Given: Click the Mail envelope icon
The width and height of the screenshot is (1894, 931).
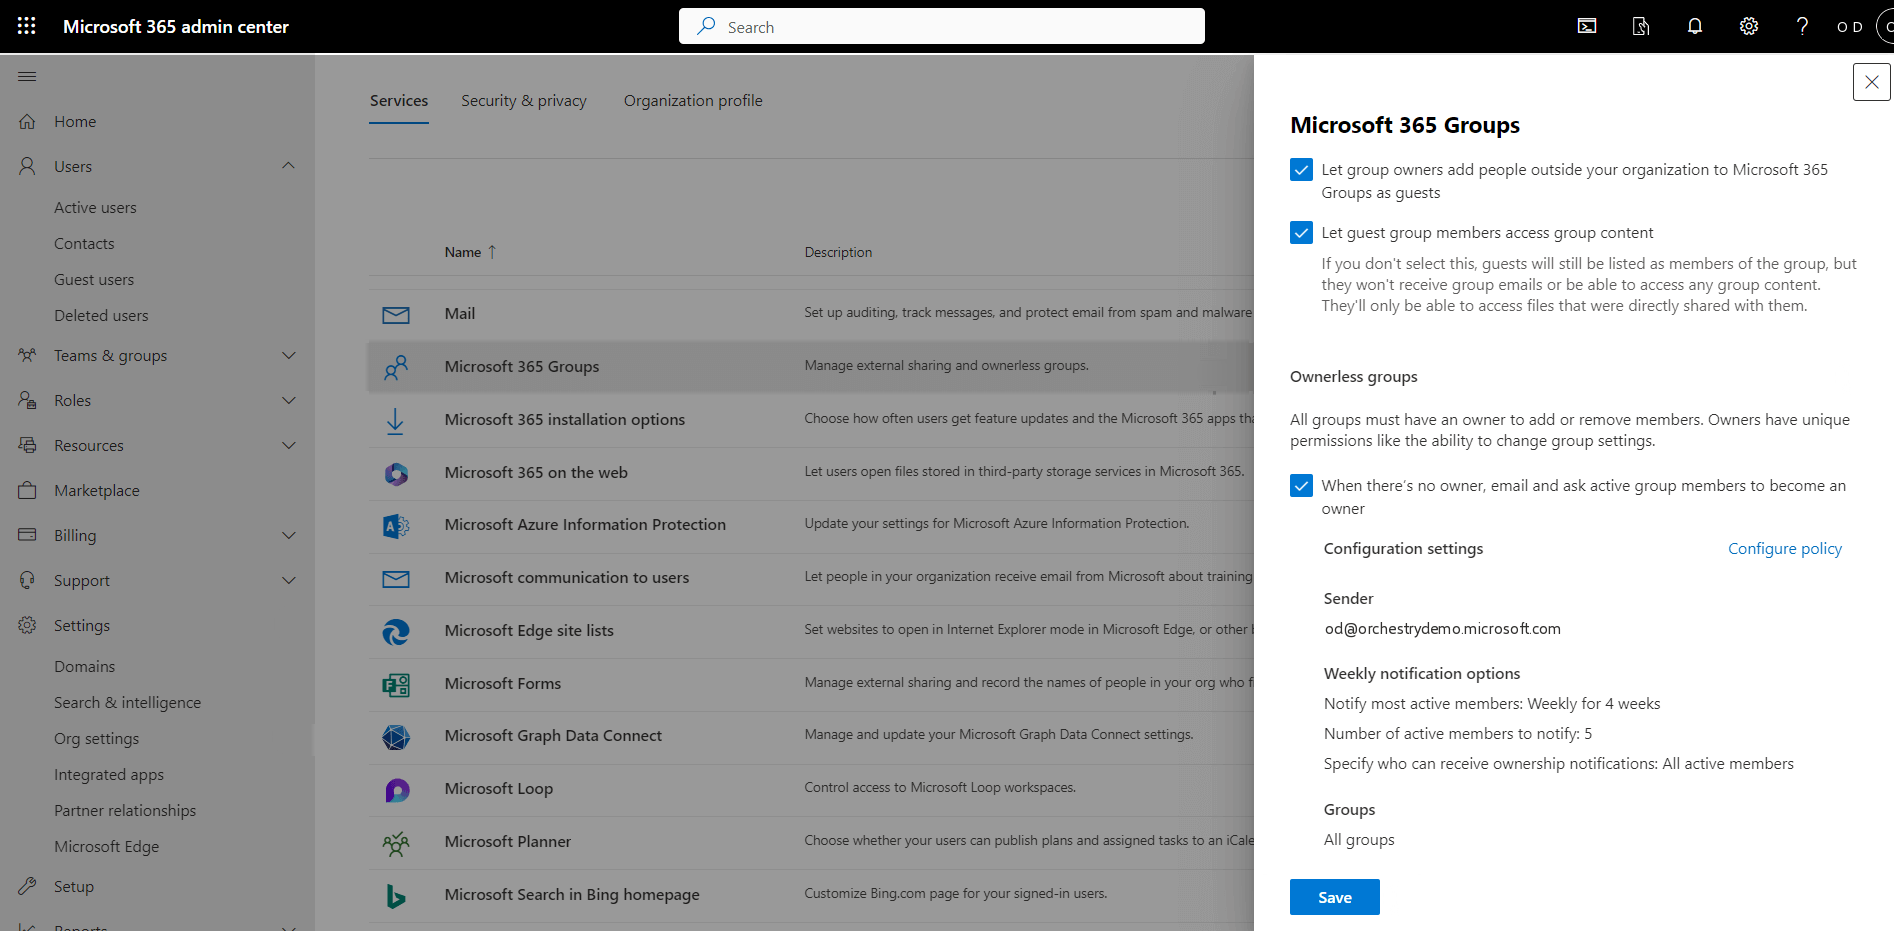Looking at the screenshot, I should coord(396,314).
